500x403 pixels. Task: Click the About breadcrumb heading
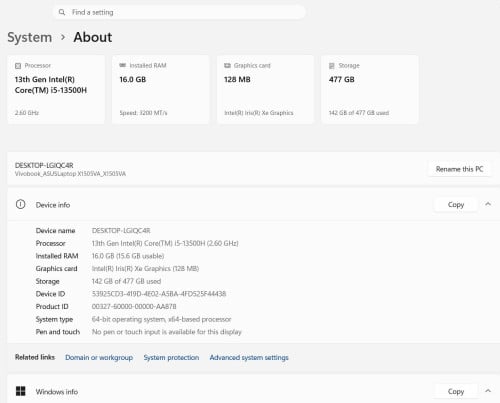click(x=93, y=37)
